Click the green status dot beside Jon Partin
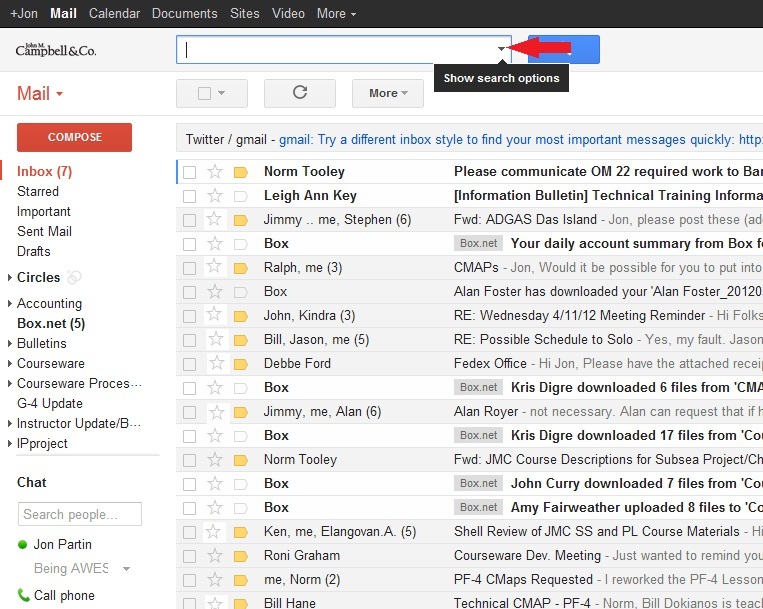The width and height of the screenshot is (763, 609). click(x=22, y=544)
